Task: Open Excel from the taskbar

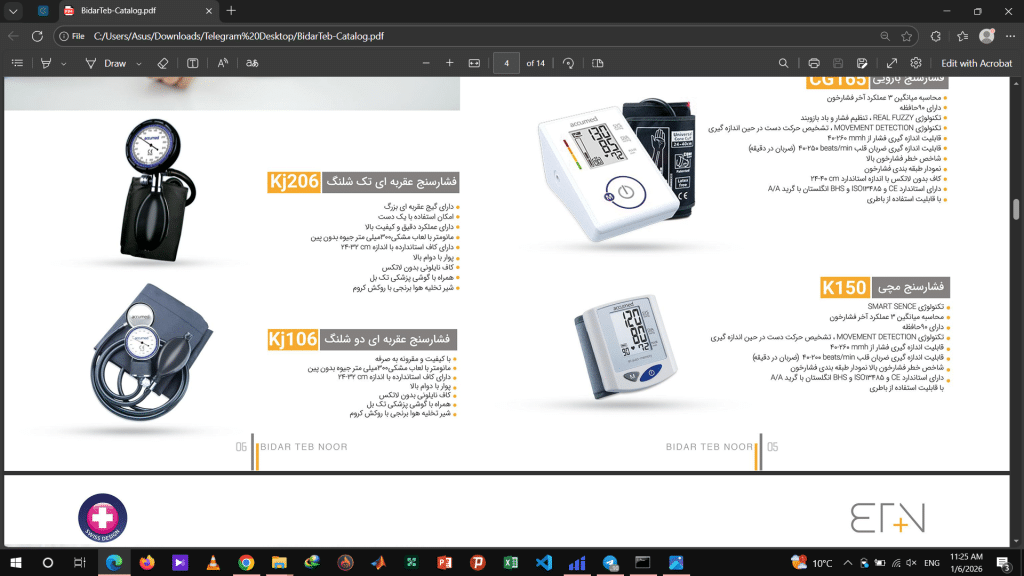Action: [x=511, y=562]
